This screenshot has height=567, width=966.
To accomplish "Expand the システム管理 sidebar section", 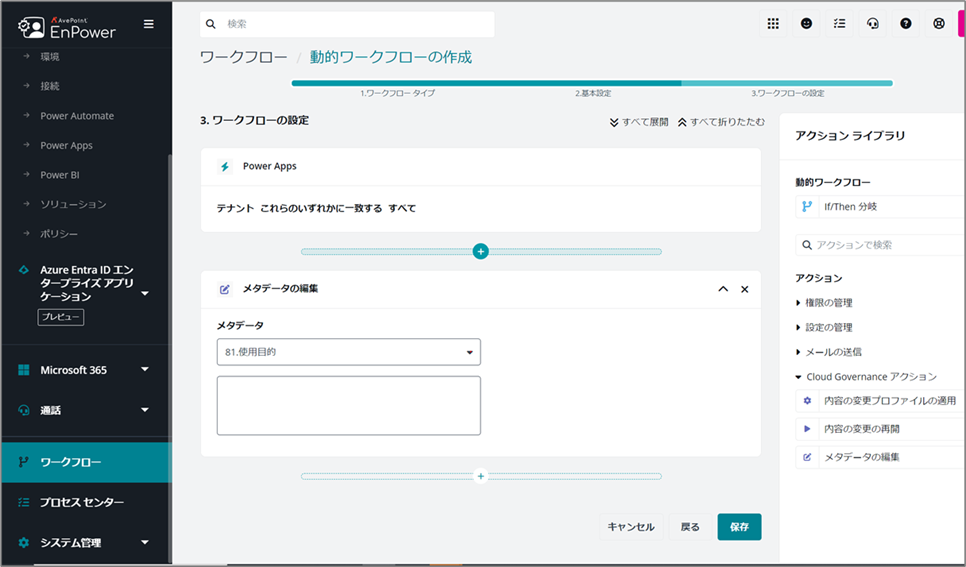I will click(x=145, y=542).
